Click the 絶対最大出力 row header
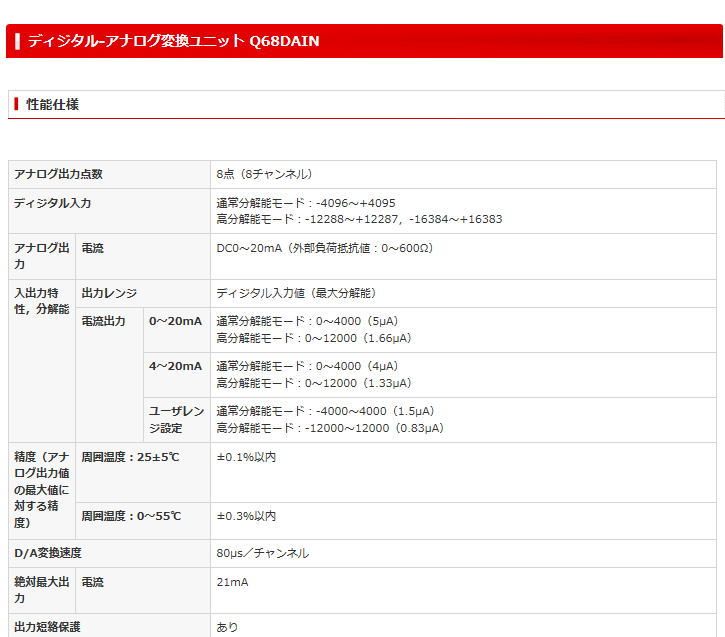This screenshot has width=725, height=637. coord(42,590)
